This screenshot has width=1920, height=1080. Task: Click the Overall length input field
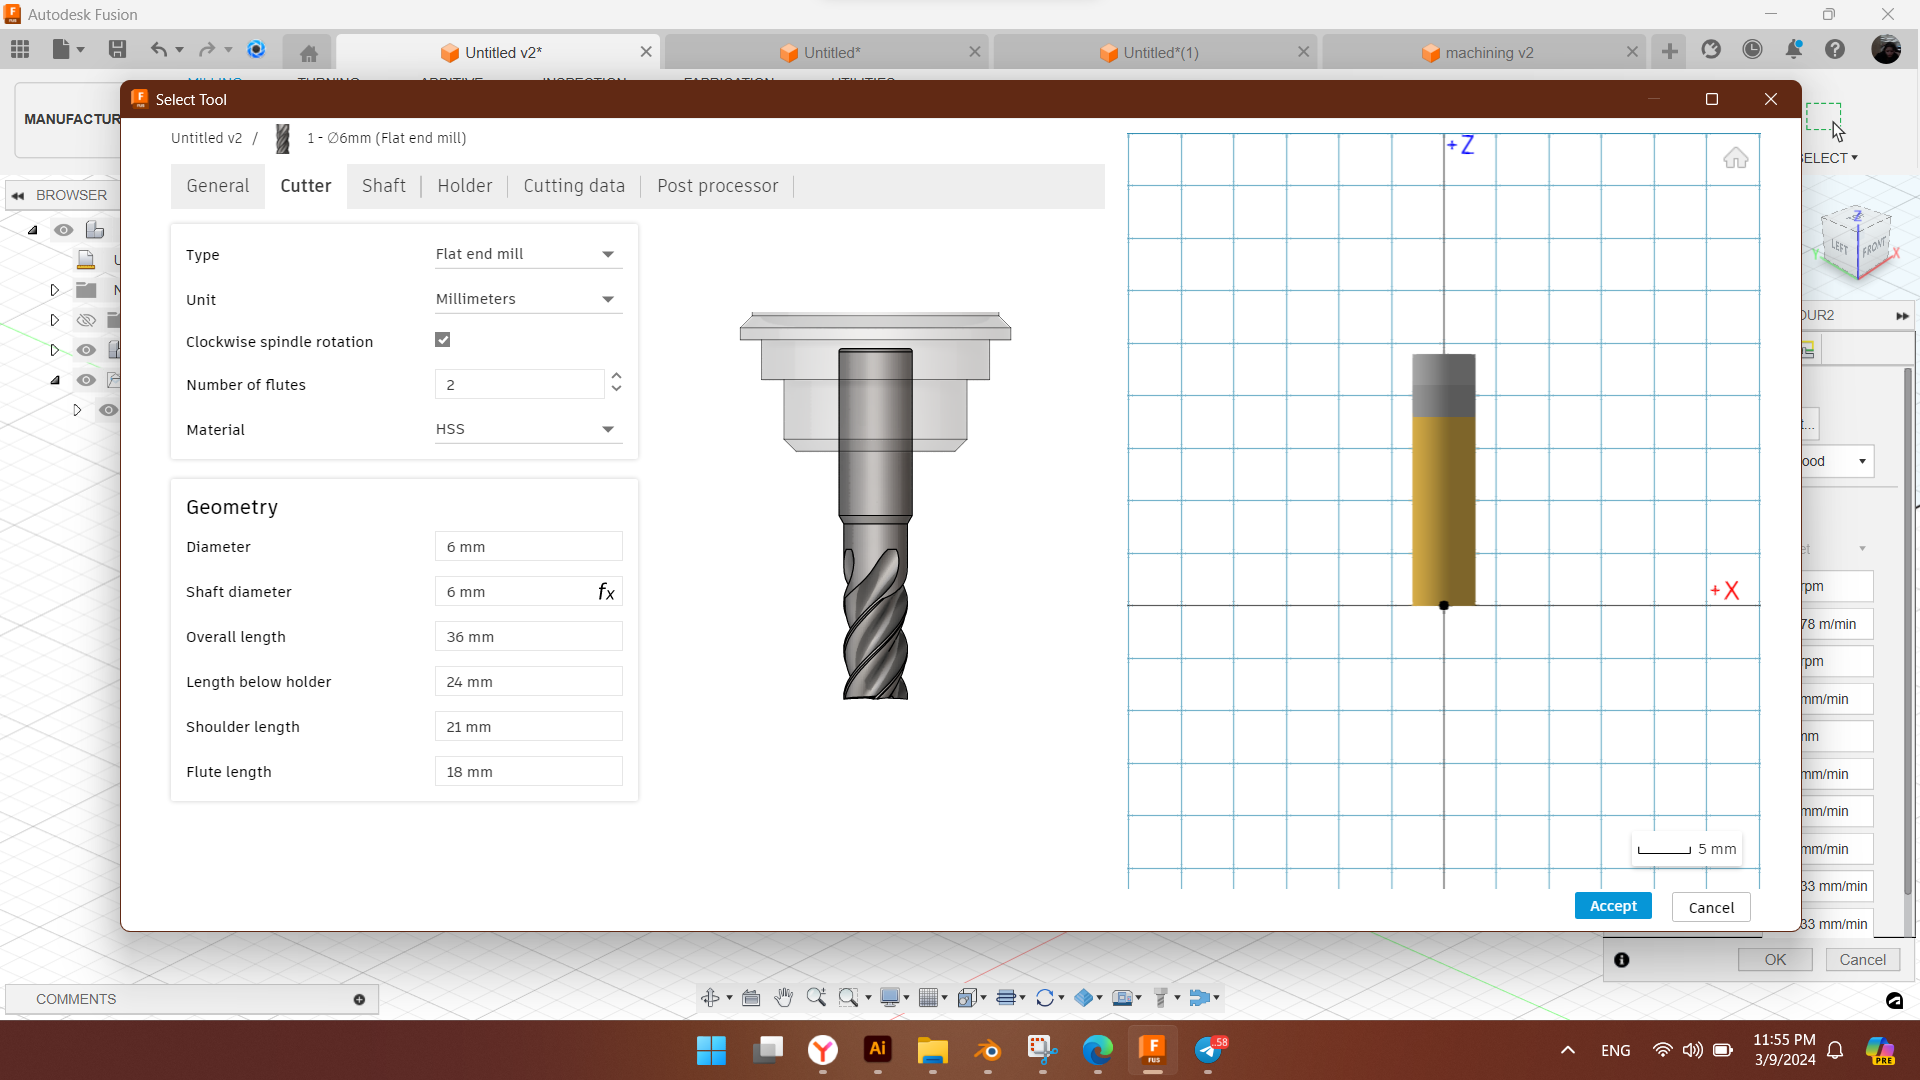point(528,637)
